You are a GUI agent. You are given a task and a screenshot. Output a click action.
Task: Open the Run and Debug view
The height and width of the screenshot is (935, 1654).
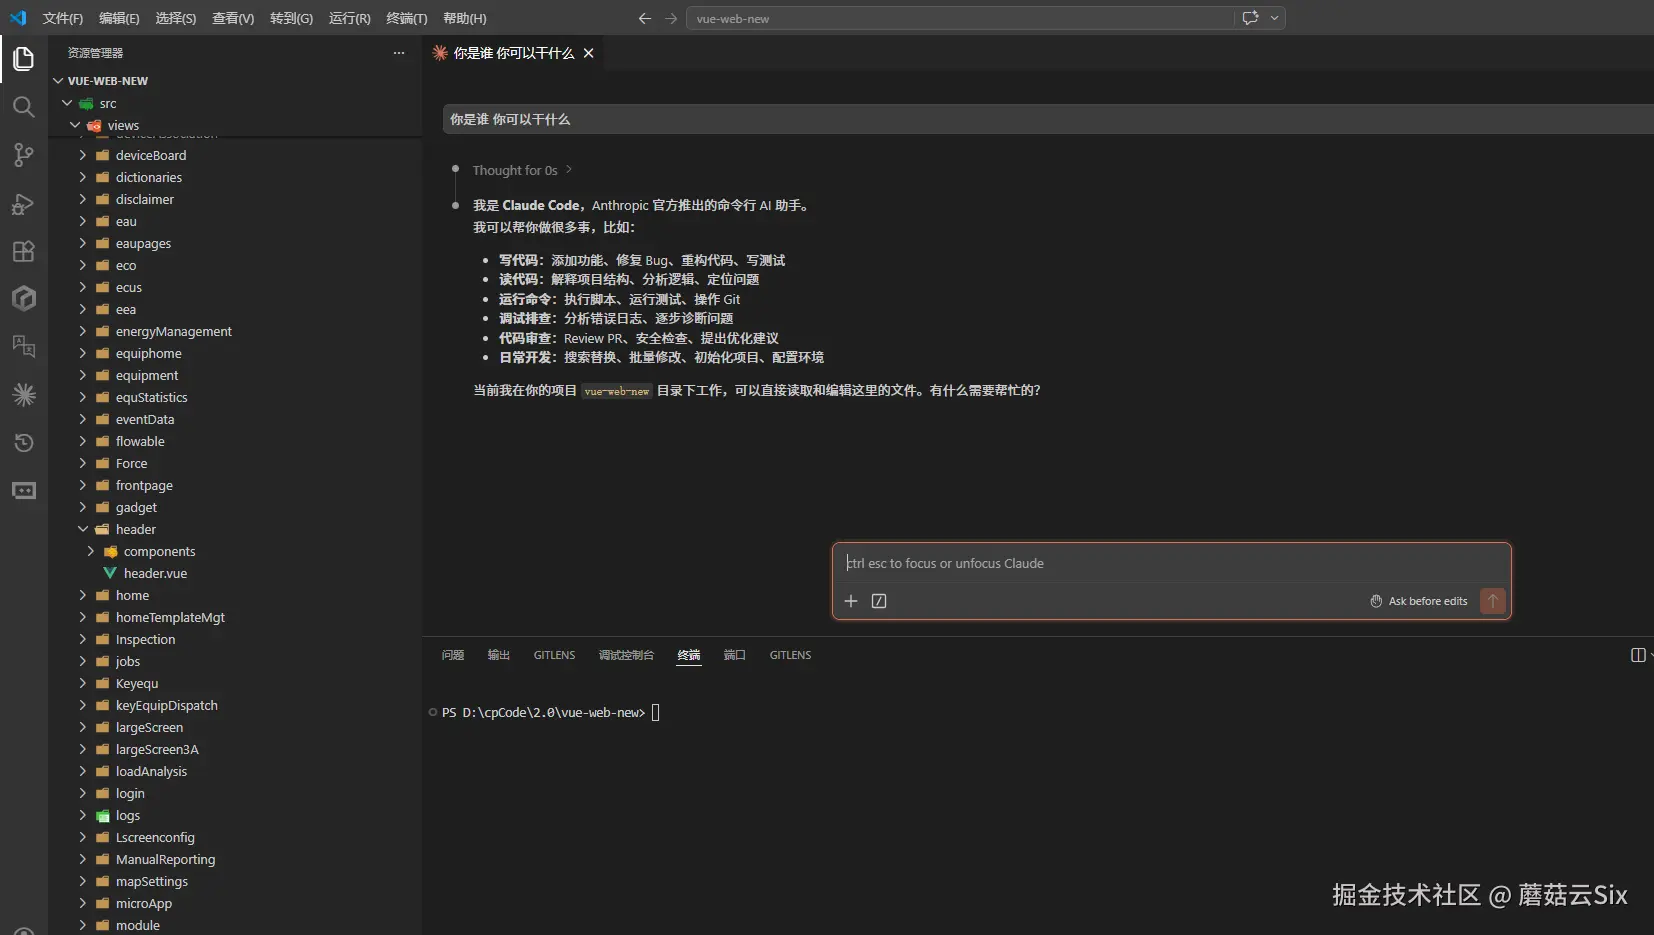click(x=24, y=203)
